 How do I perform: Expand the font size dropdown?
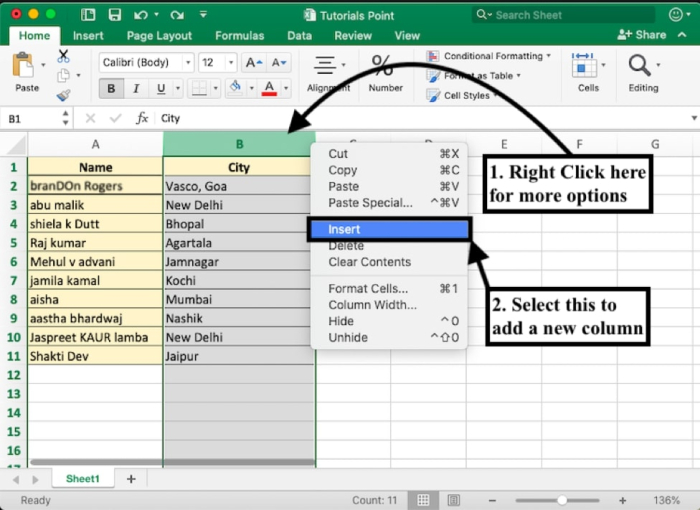point(231,63)
